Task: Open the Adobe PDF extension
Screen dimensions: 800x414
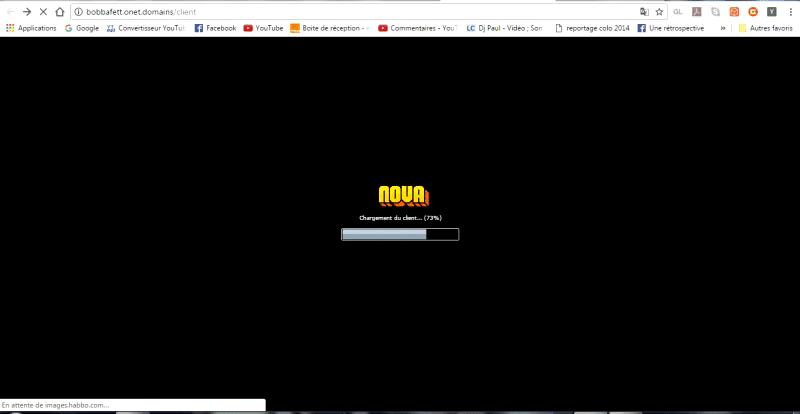Action: [x=696, y=12]
